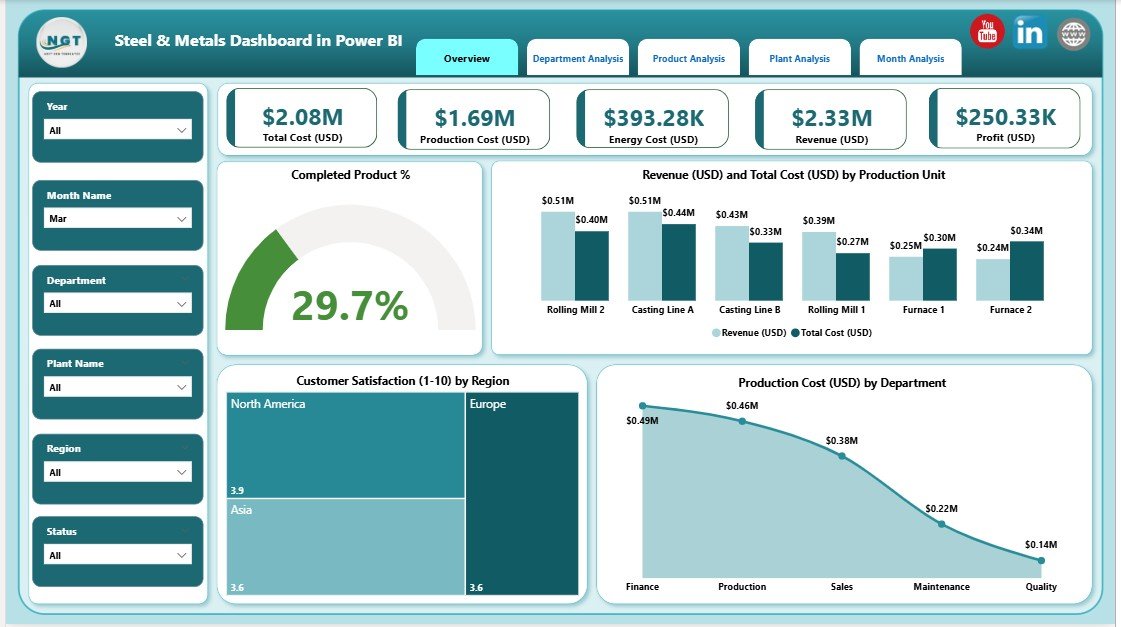The height and width of the screenshot is (627, 1121).
Task: Open the website globe icon
Action: click(x=1073, y=34)
